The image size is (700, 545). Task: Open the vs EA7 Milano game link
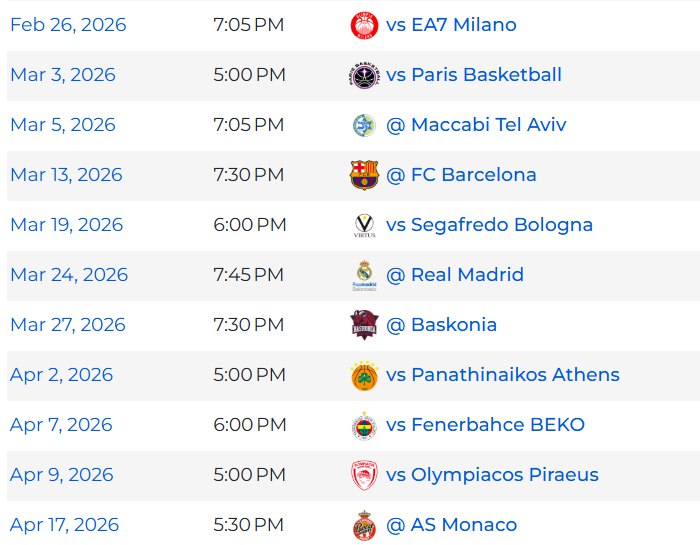451,25
